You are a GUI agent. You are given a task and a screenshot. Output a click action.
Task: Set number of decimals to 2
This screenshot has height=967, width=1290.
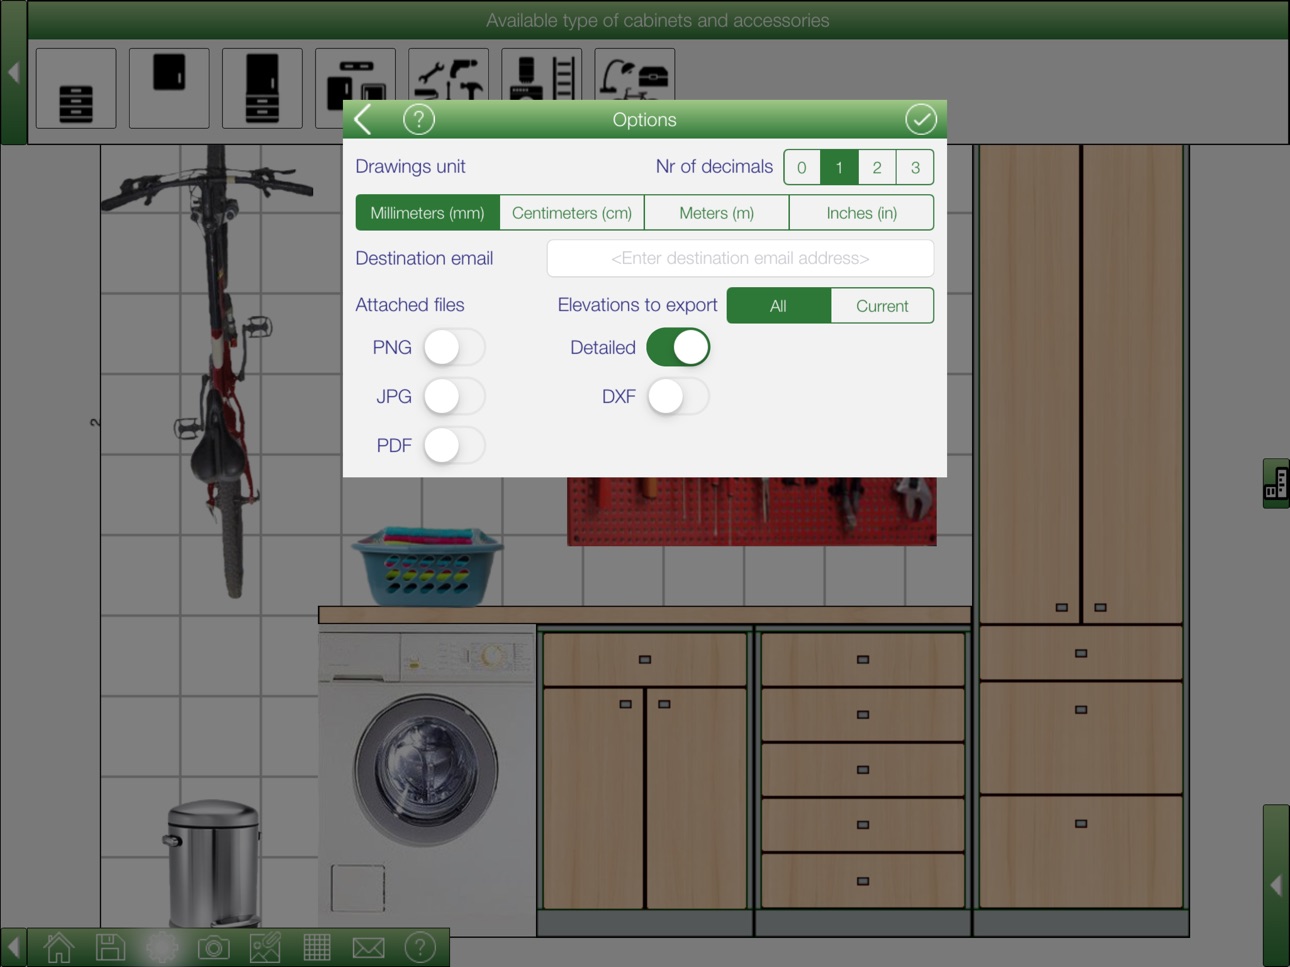coord(877,168)
